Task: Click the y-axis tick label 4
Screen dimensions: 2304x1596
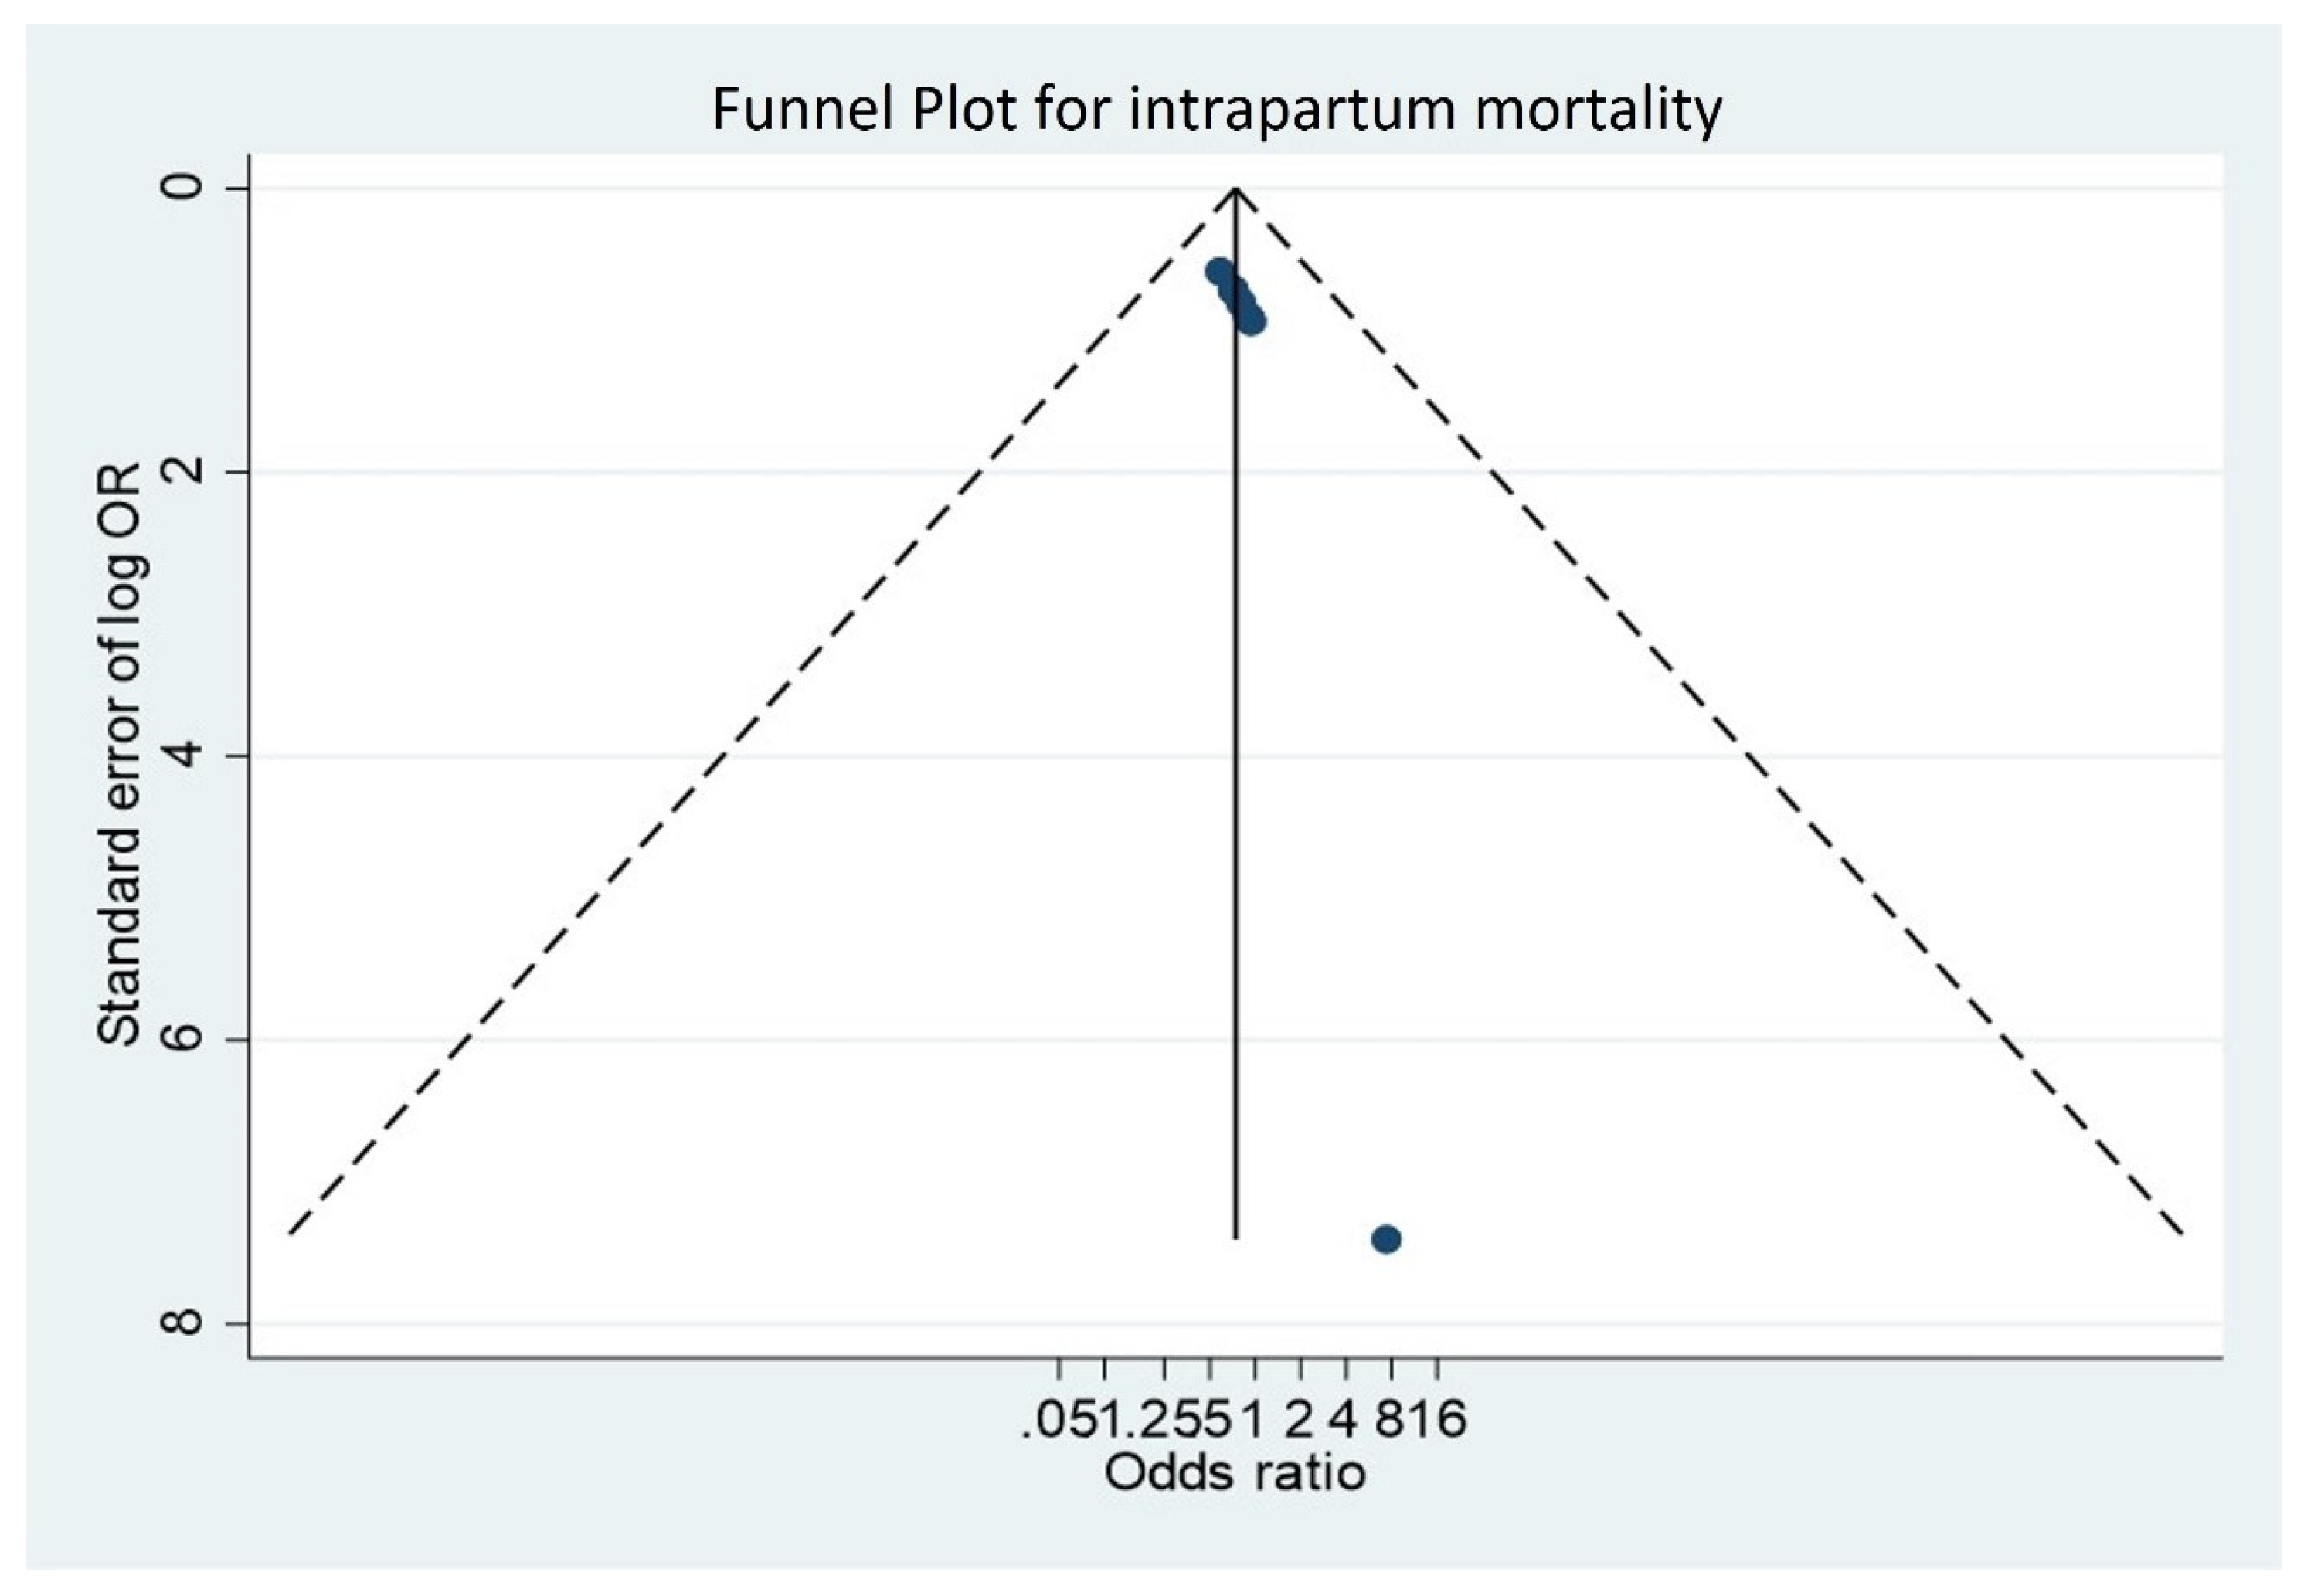Action: click(183, 756)
